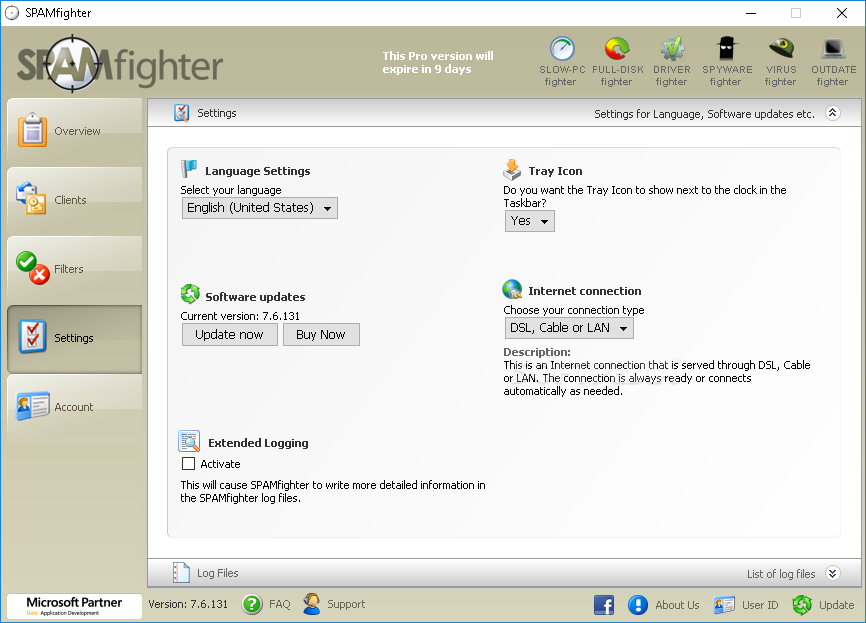Click the SPAMfighter logo
This screenshot has height=623, width=866.
coord(120,65)
